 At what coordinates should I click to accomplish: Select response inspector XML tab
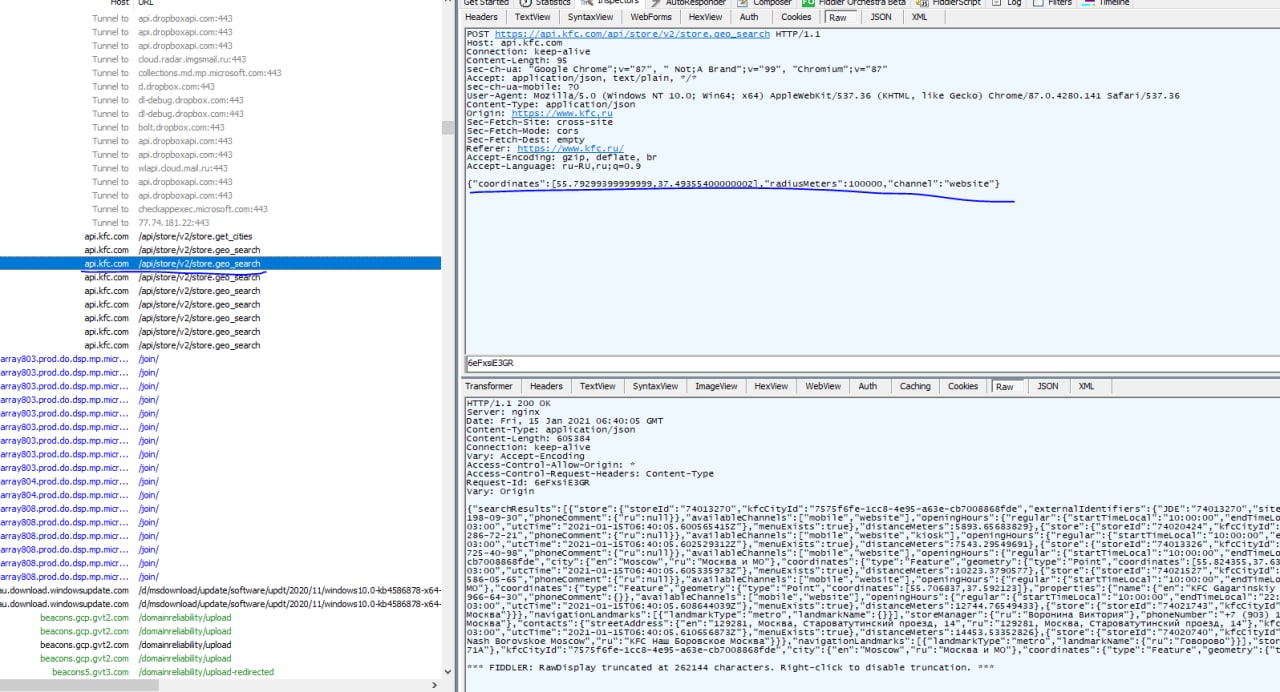pos(1086,386)
